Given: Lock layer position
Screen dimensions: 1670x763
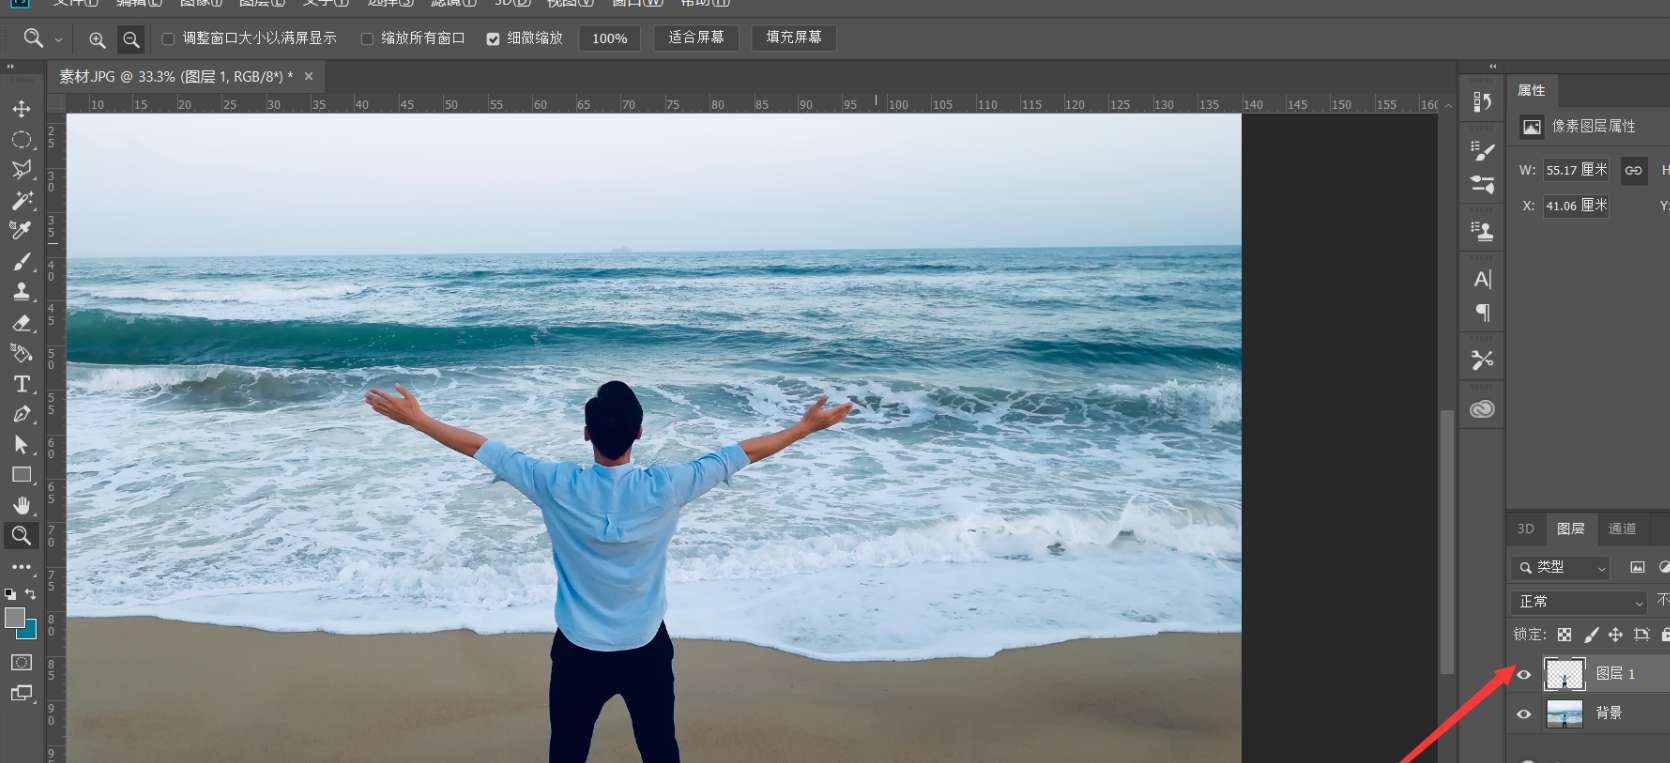Looking at the screenshot, I should pyautogui.click(x=1615, y=634).
